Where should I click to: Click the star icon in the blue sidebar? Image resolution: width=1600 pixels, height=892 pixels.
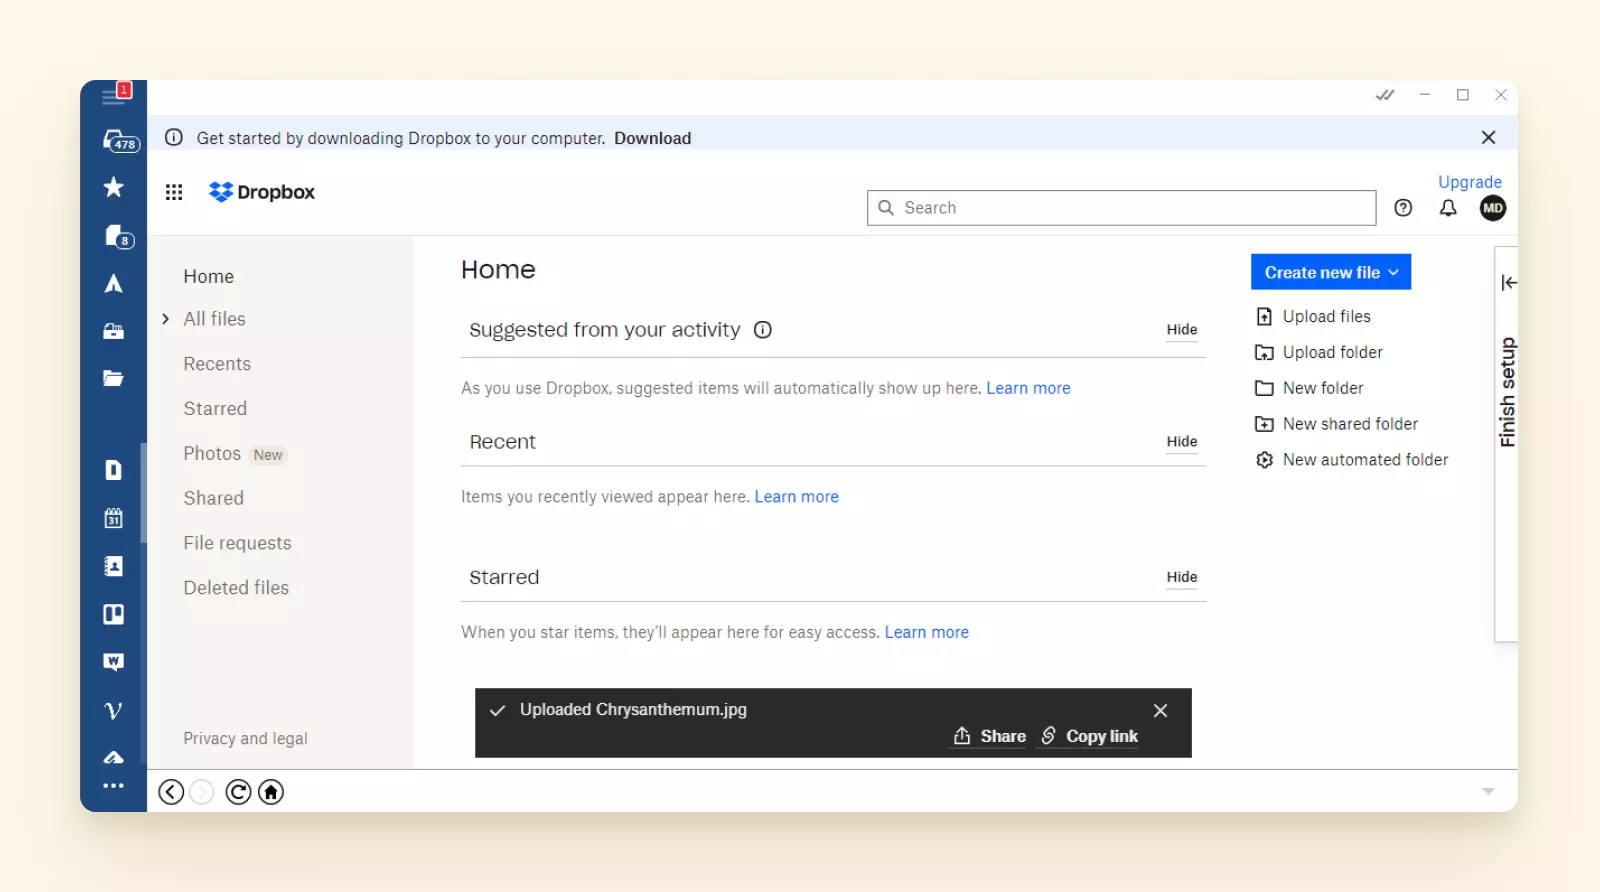point(114,187)
